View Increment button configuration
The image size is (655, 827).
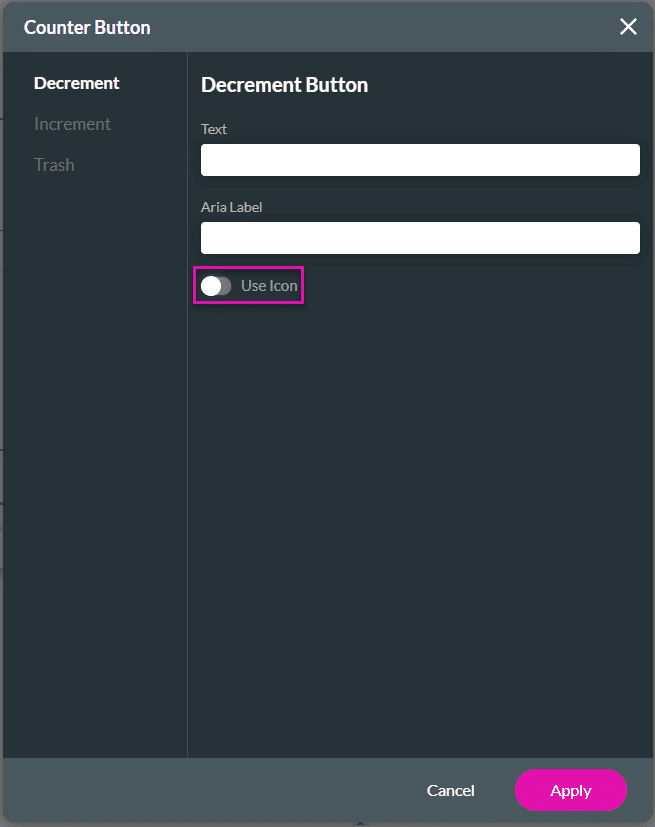pos(72,123)
